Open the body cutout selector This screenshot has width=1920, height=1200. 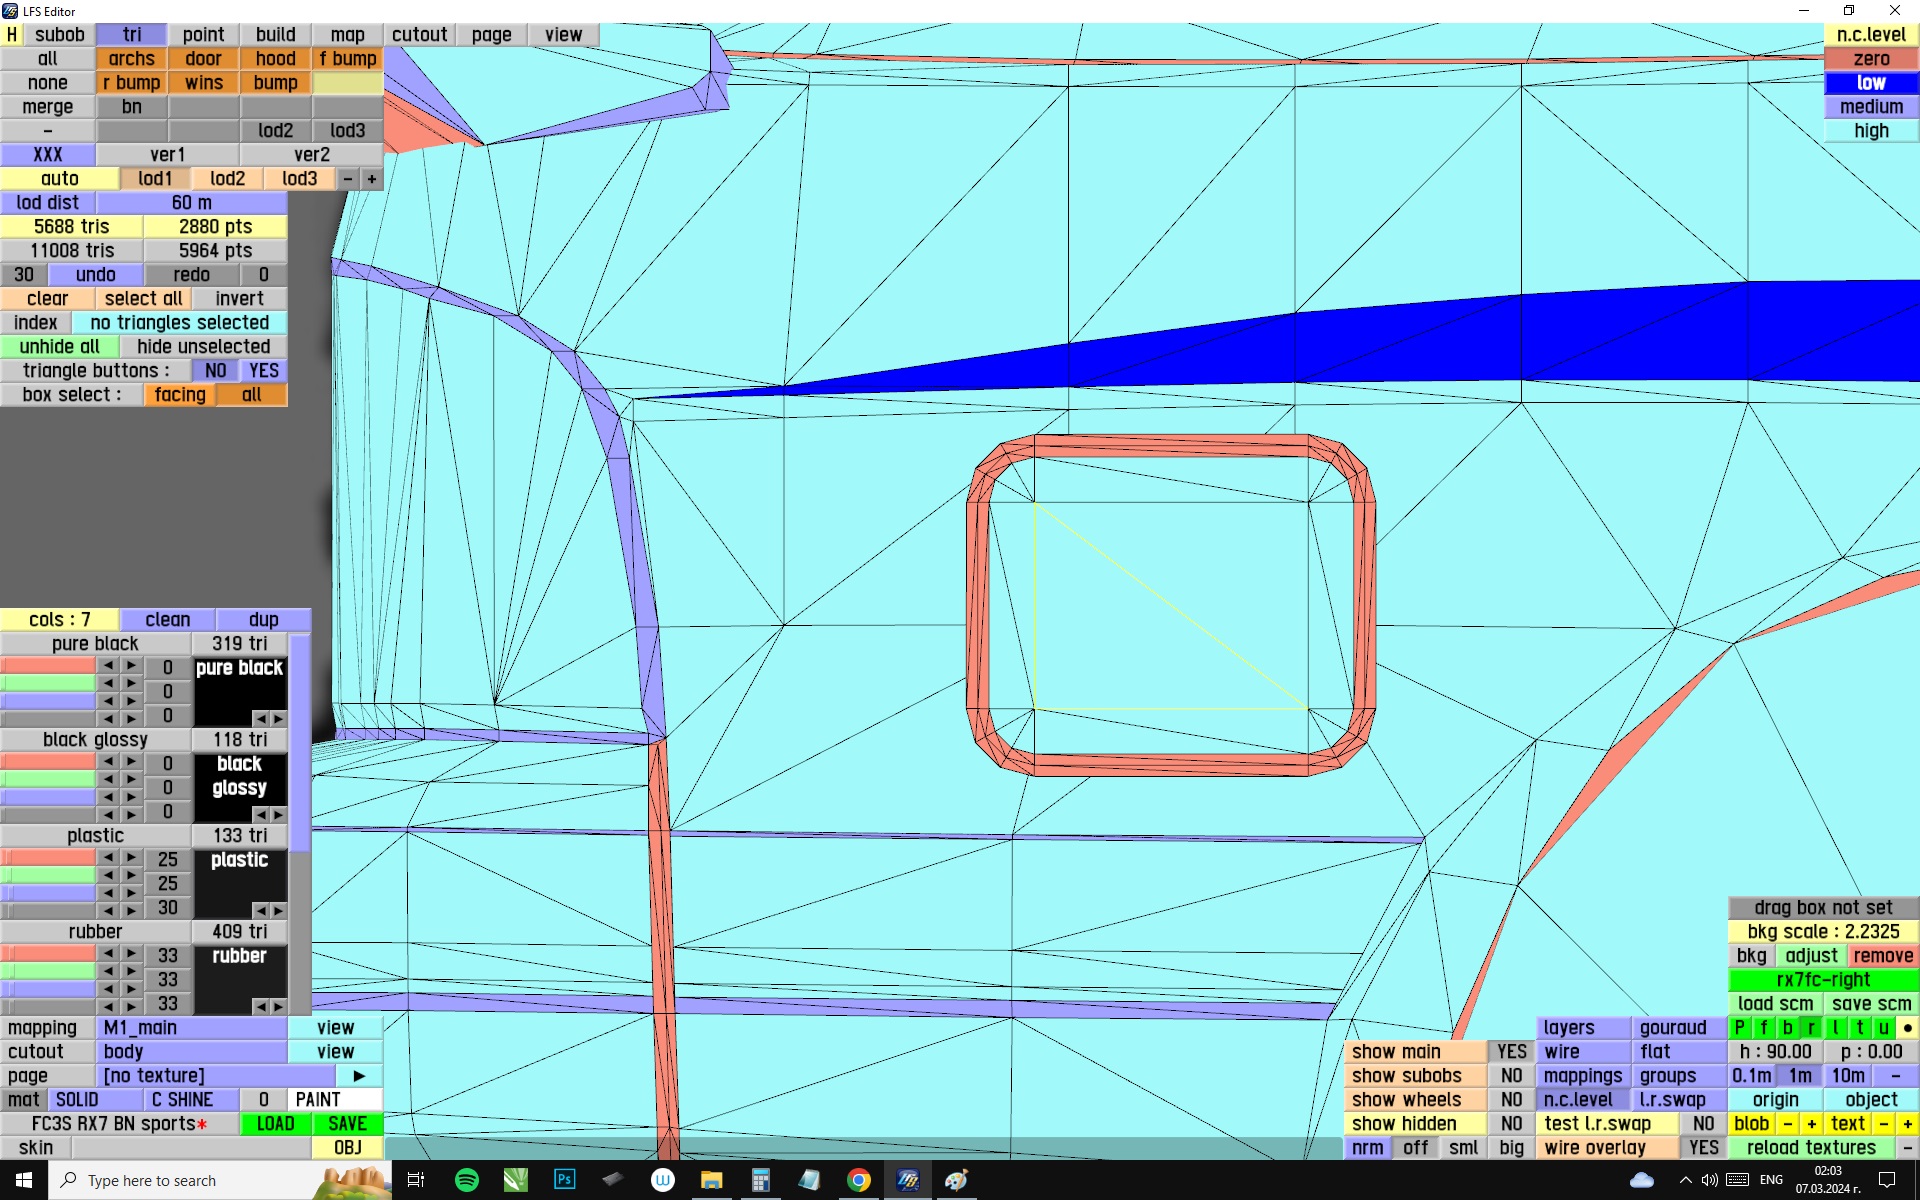192,1051
